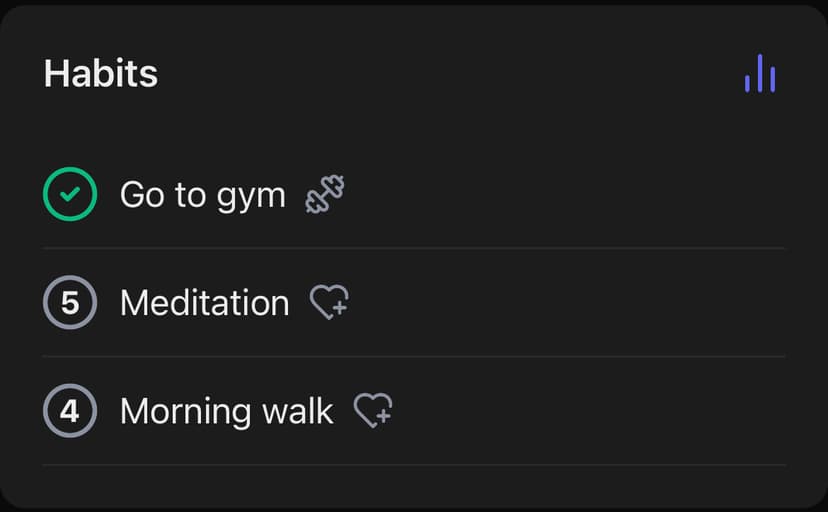Click the divider line below Morning walk
The image size is (828, 512).
pos(414,465)
